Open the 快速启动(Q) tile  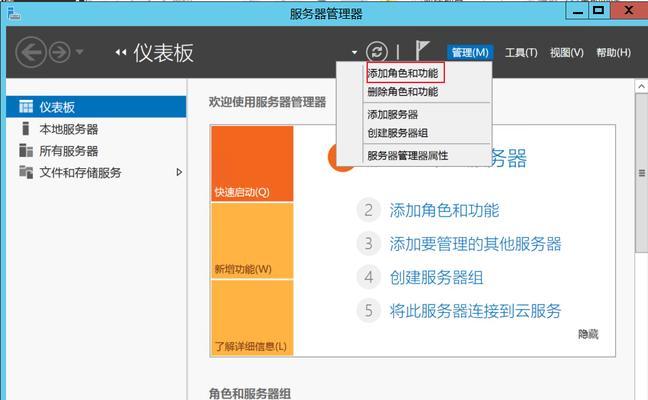[x=252, y=164]
